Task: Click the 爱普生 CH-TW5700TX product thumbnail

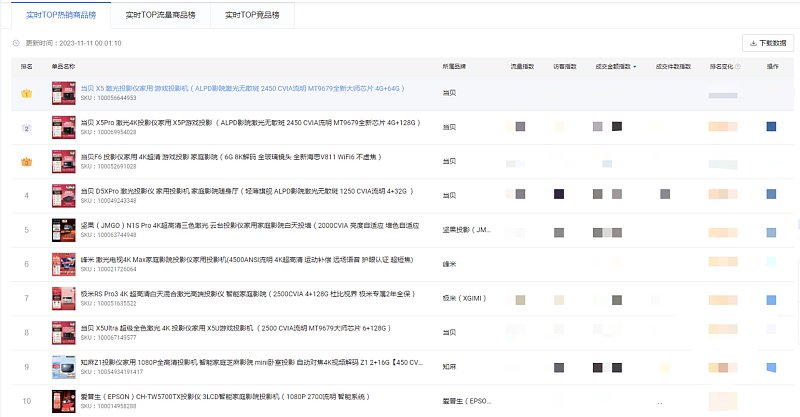Action: pyautogui.click(x=64, y=401)
